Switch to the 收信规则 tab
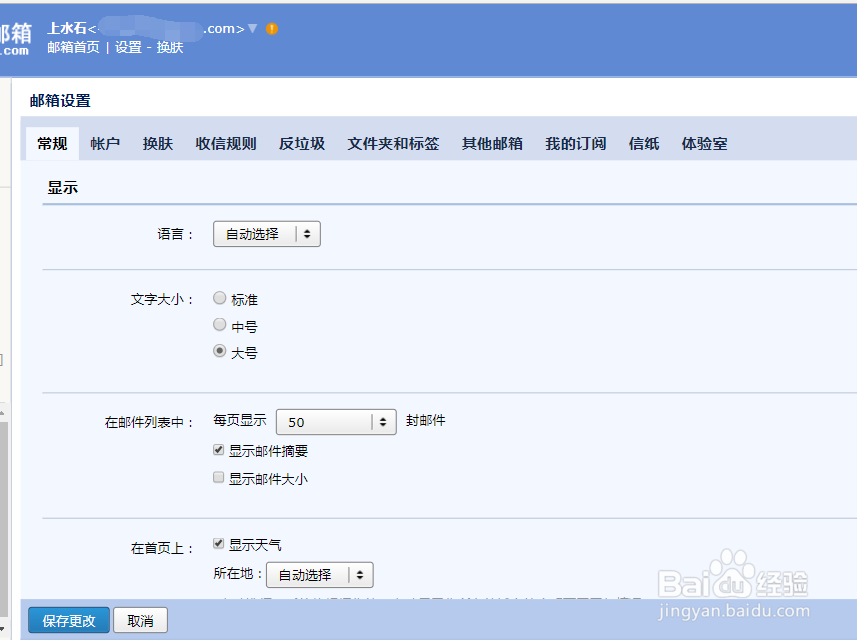Viewport: 857px width, 640px height. coord(226,144)
